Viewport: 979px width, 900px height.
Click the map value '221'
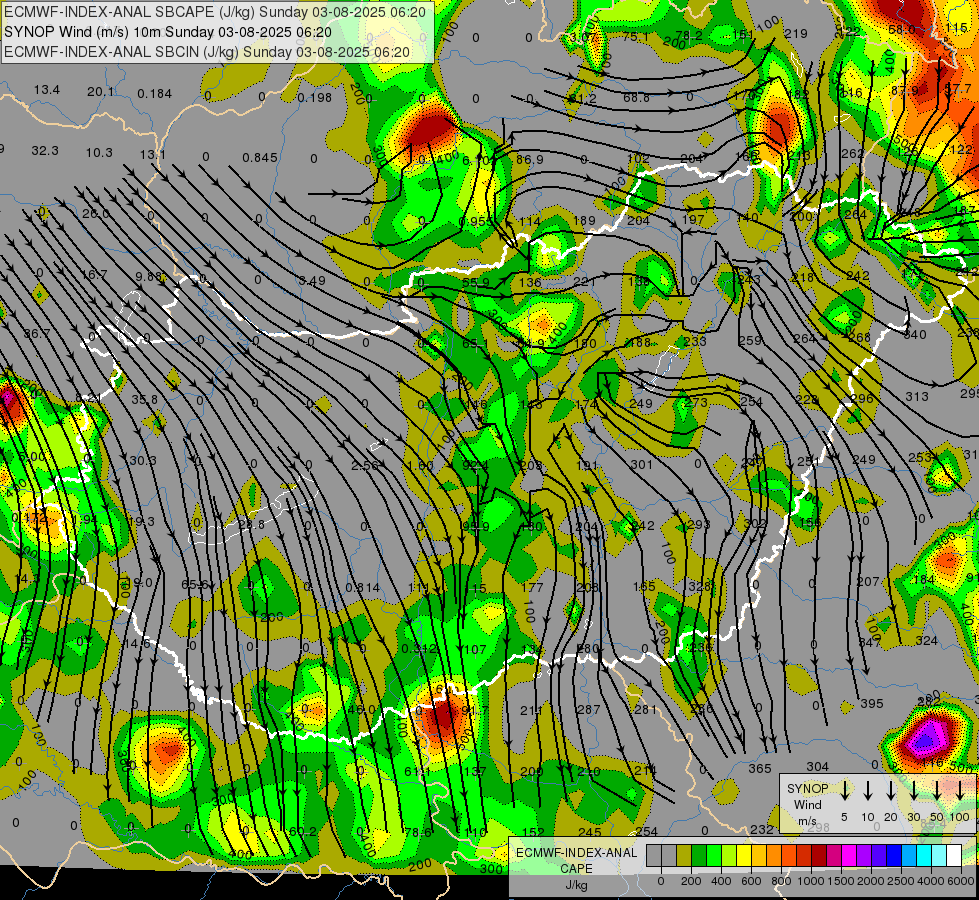[584, 282]
